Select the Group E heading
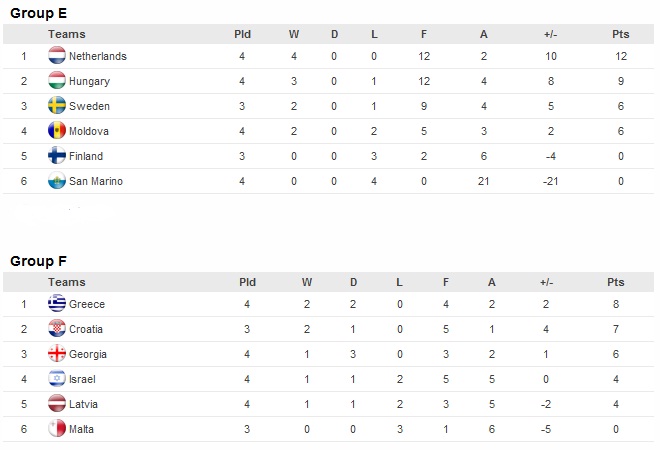660x450 pixels. pos(38,13)
